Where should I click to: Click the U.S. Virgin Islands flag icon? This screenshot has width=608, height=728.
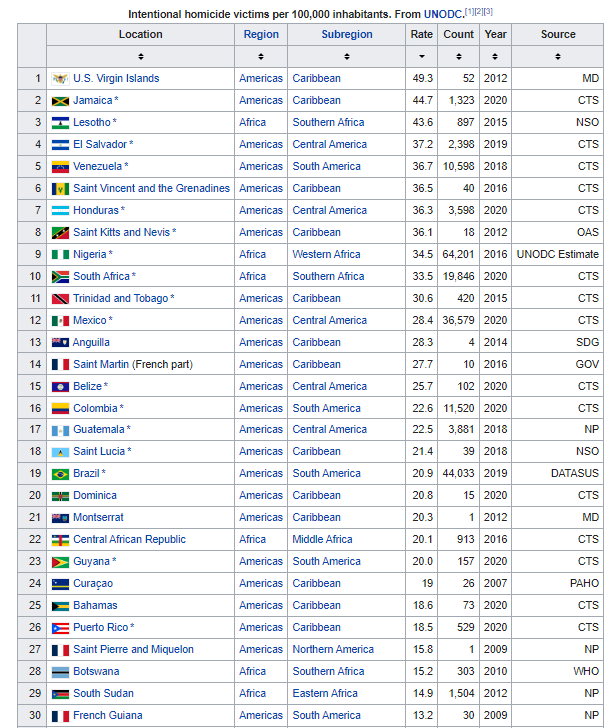pyautogui.click(x=60, y=79)
